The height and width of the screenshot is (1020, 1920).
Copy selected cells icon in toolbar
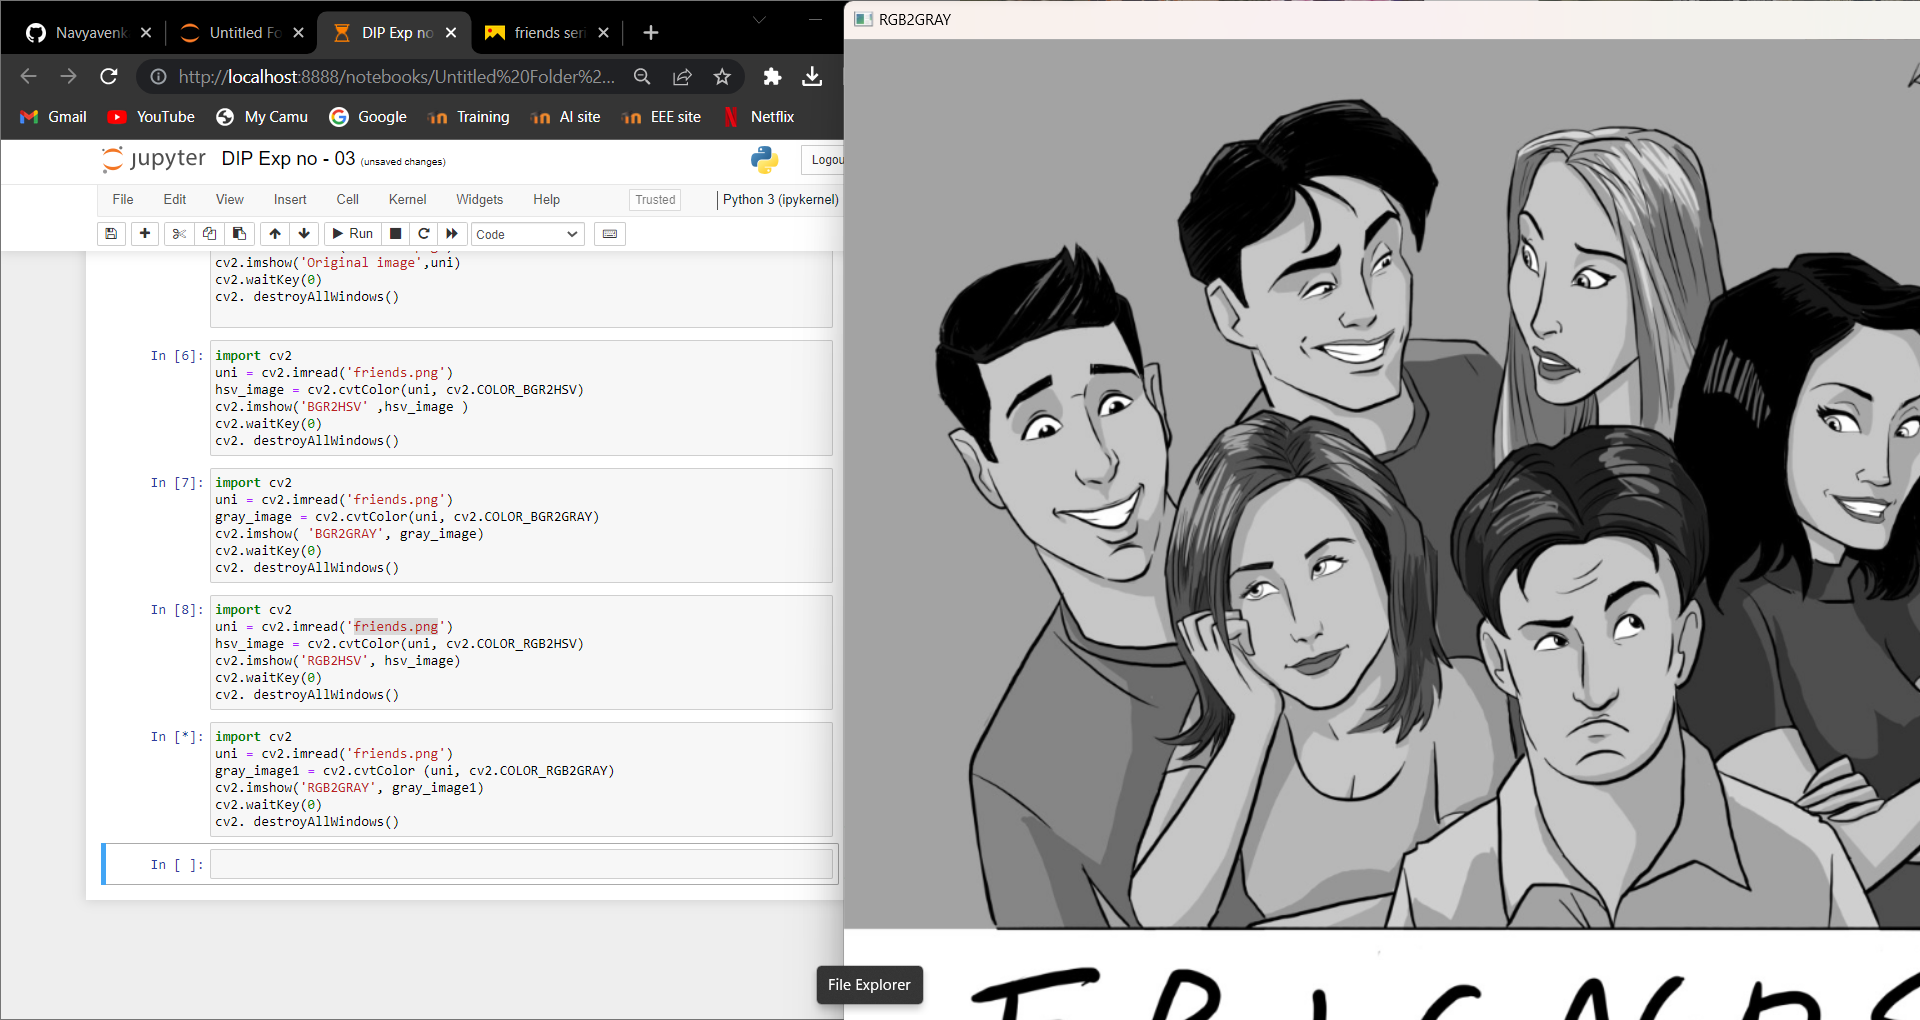tap(209, 234)
